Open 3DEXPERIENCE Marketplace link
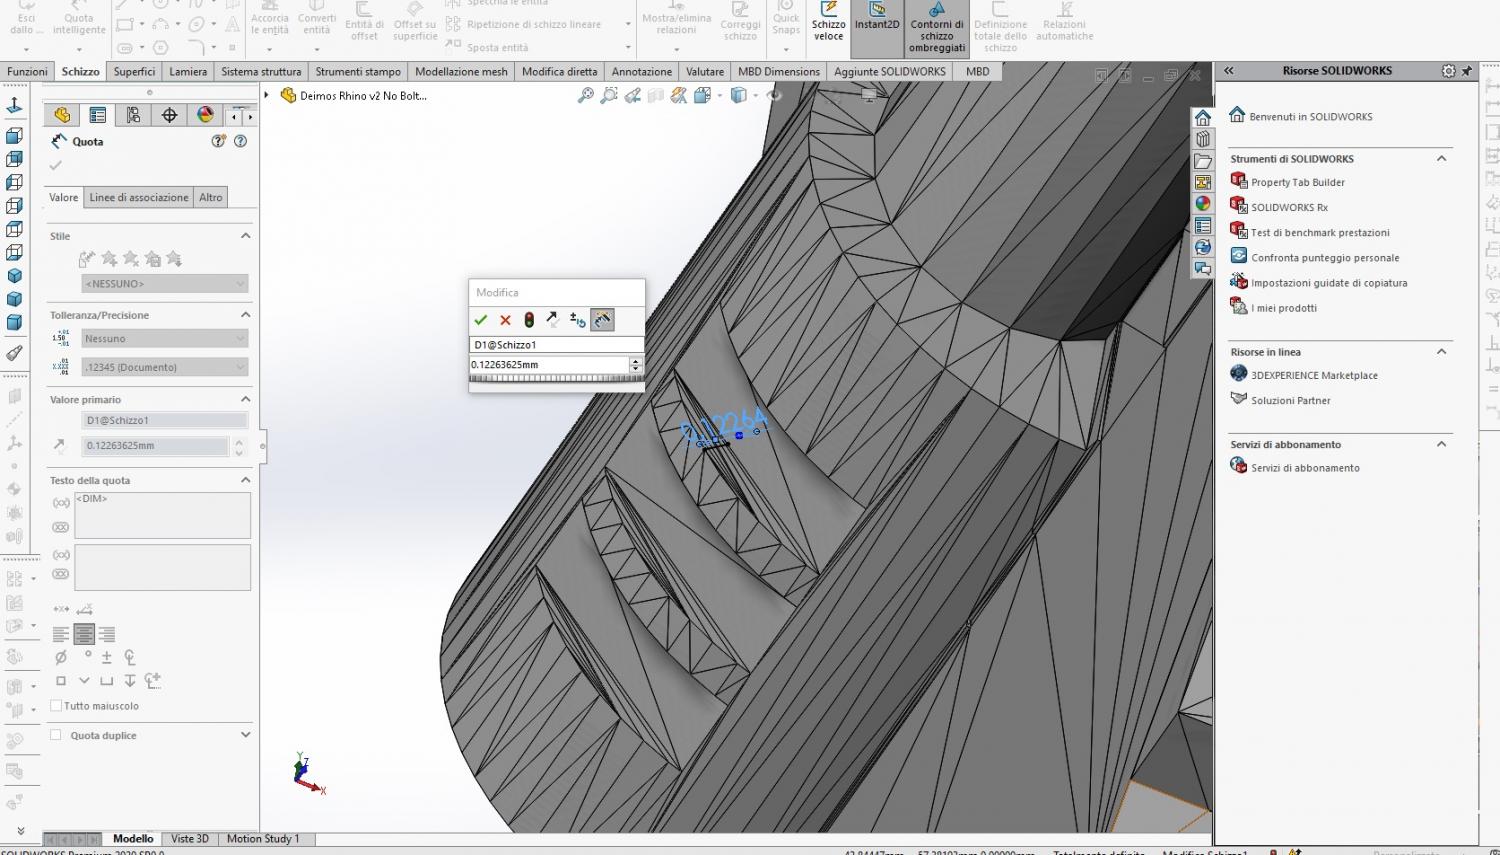The image size is (1500, 855). click(1314, 376)
